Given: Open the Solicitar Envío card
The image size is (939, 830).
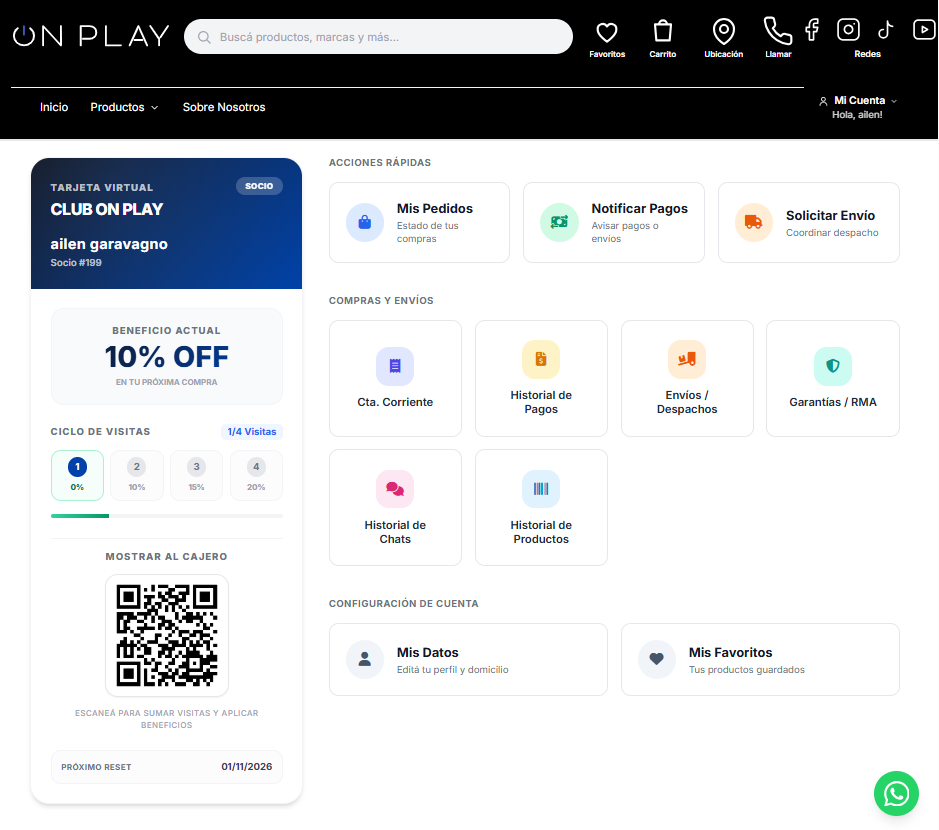Looking at the screenshot, I should click(808, 222).
